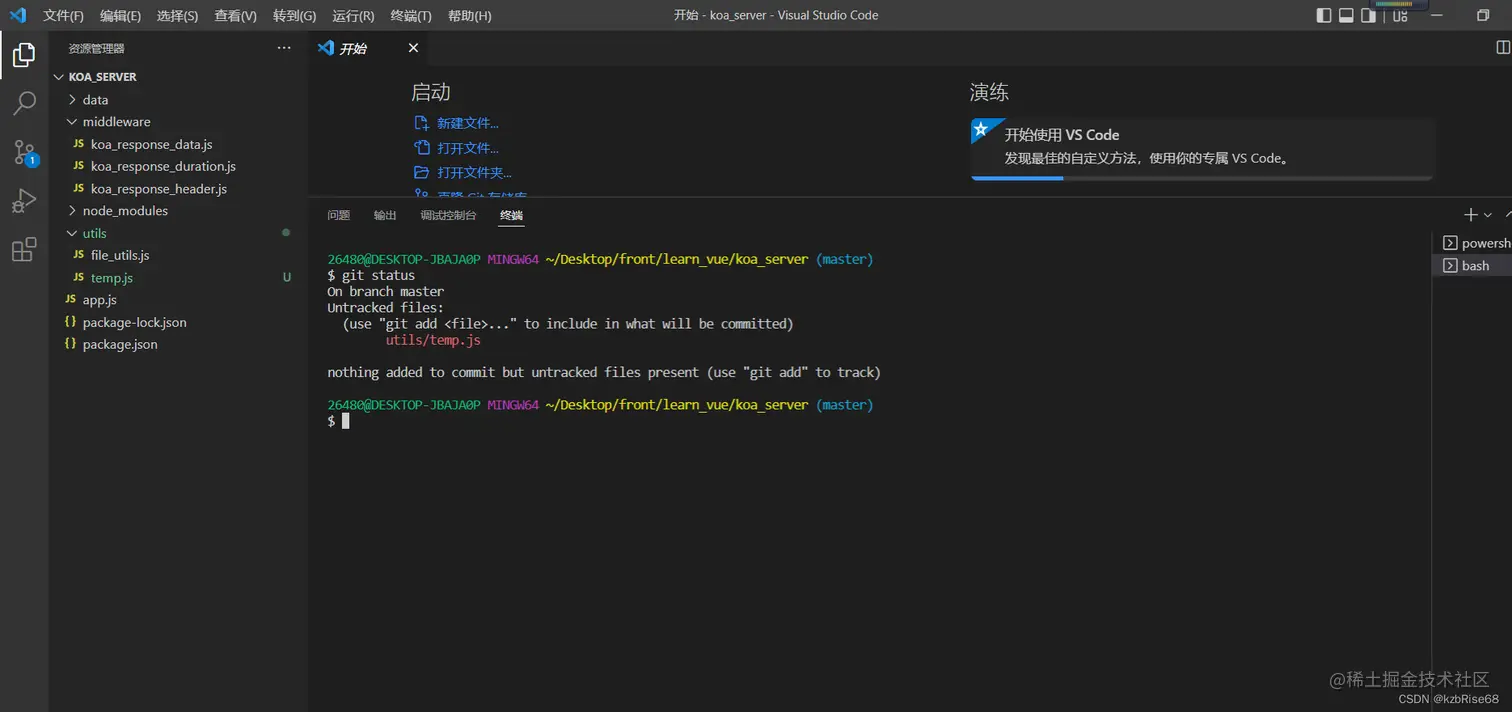1512x712 pixels.
Task: Collapse the middleware folder
Action: tap(72, 122)
